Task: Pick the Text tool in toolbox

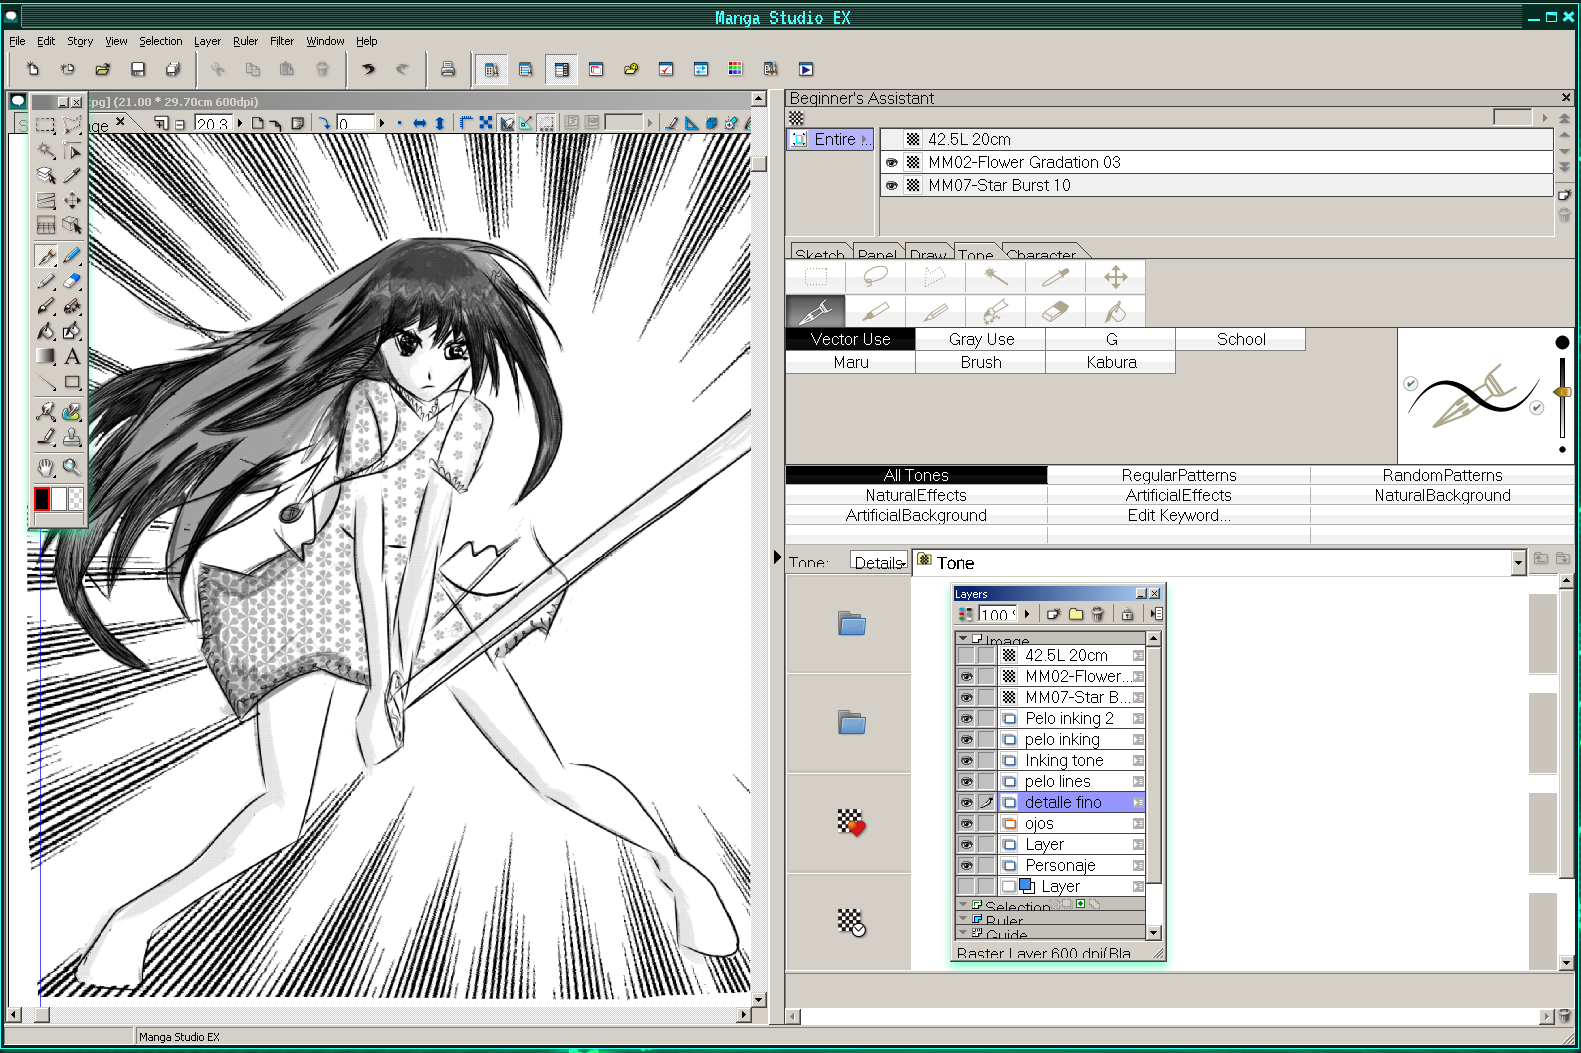Action: [x=72, y=356]
